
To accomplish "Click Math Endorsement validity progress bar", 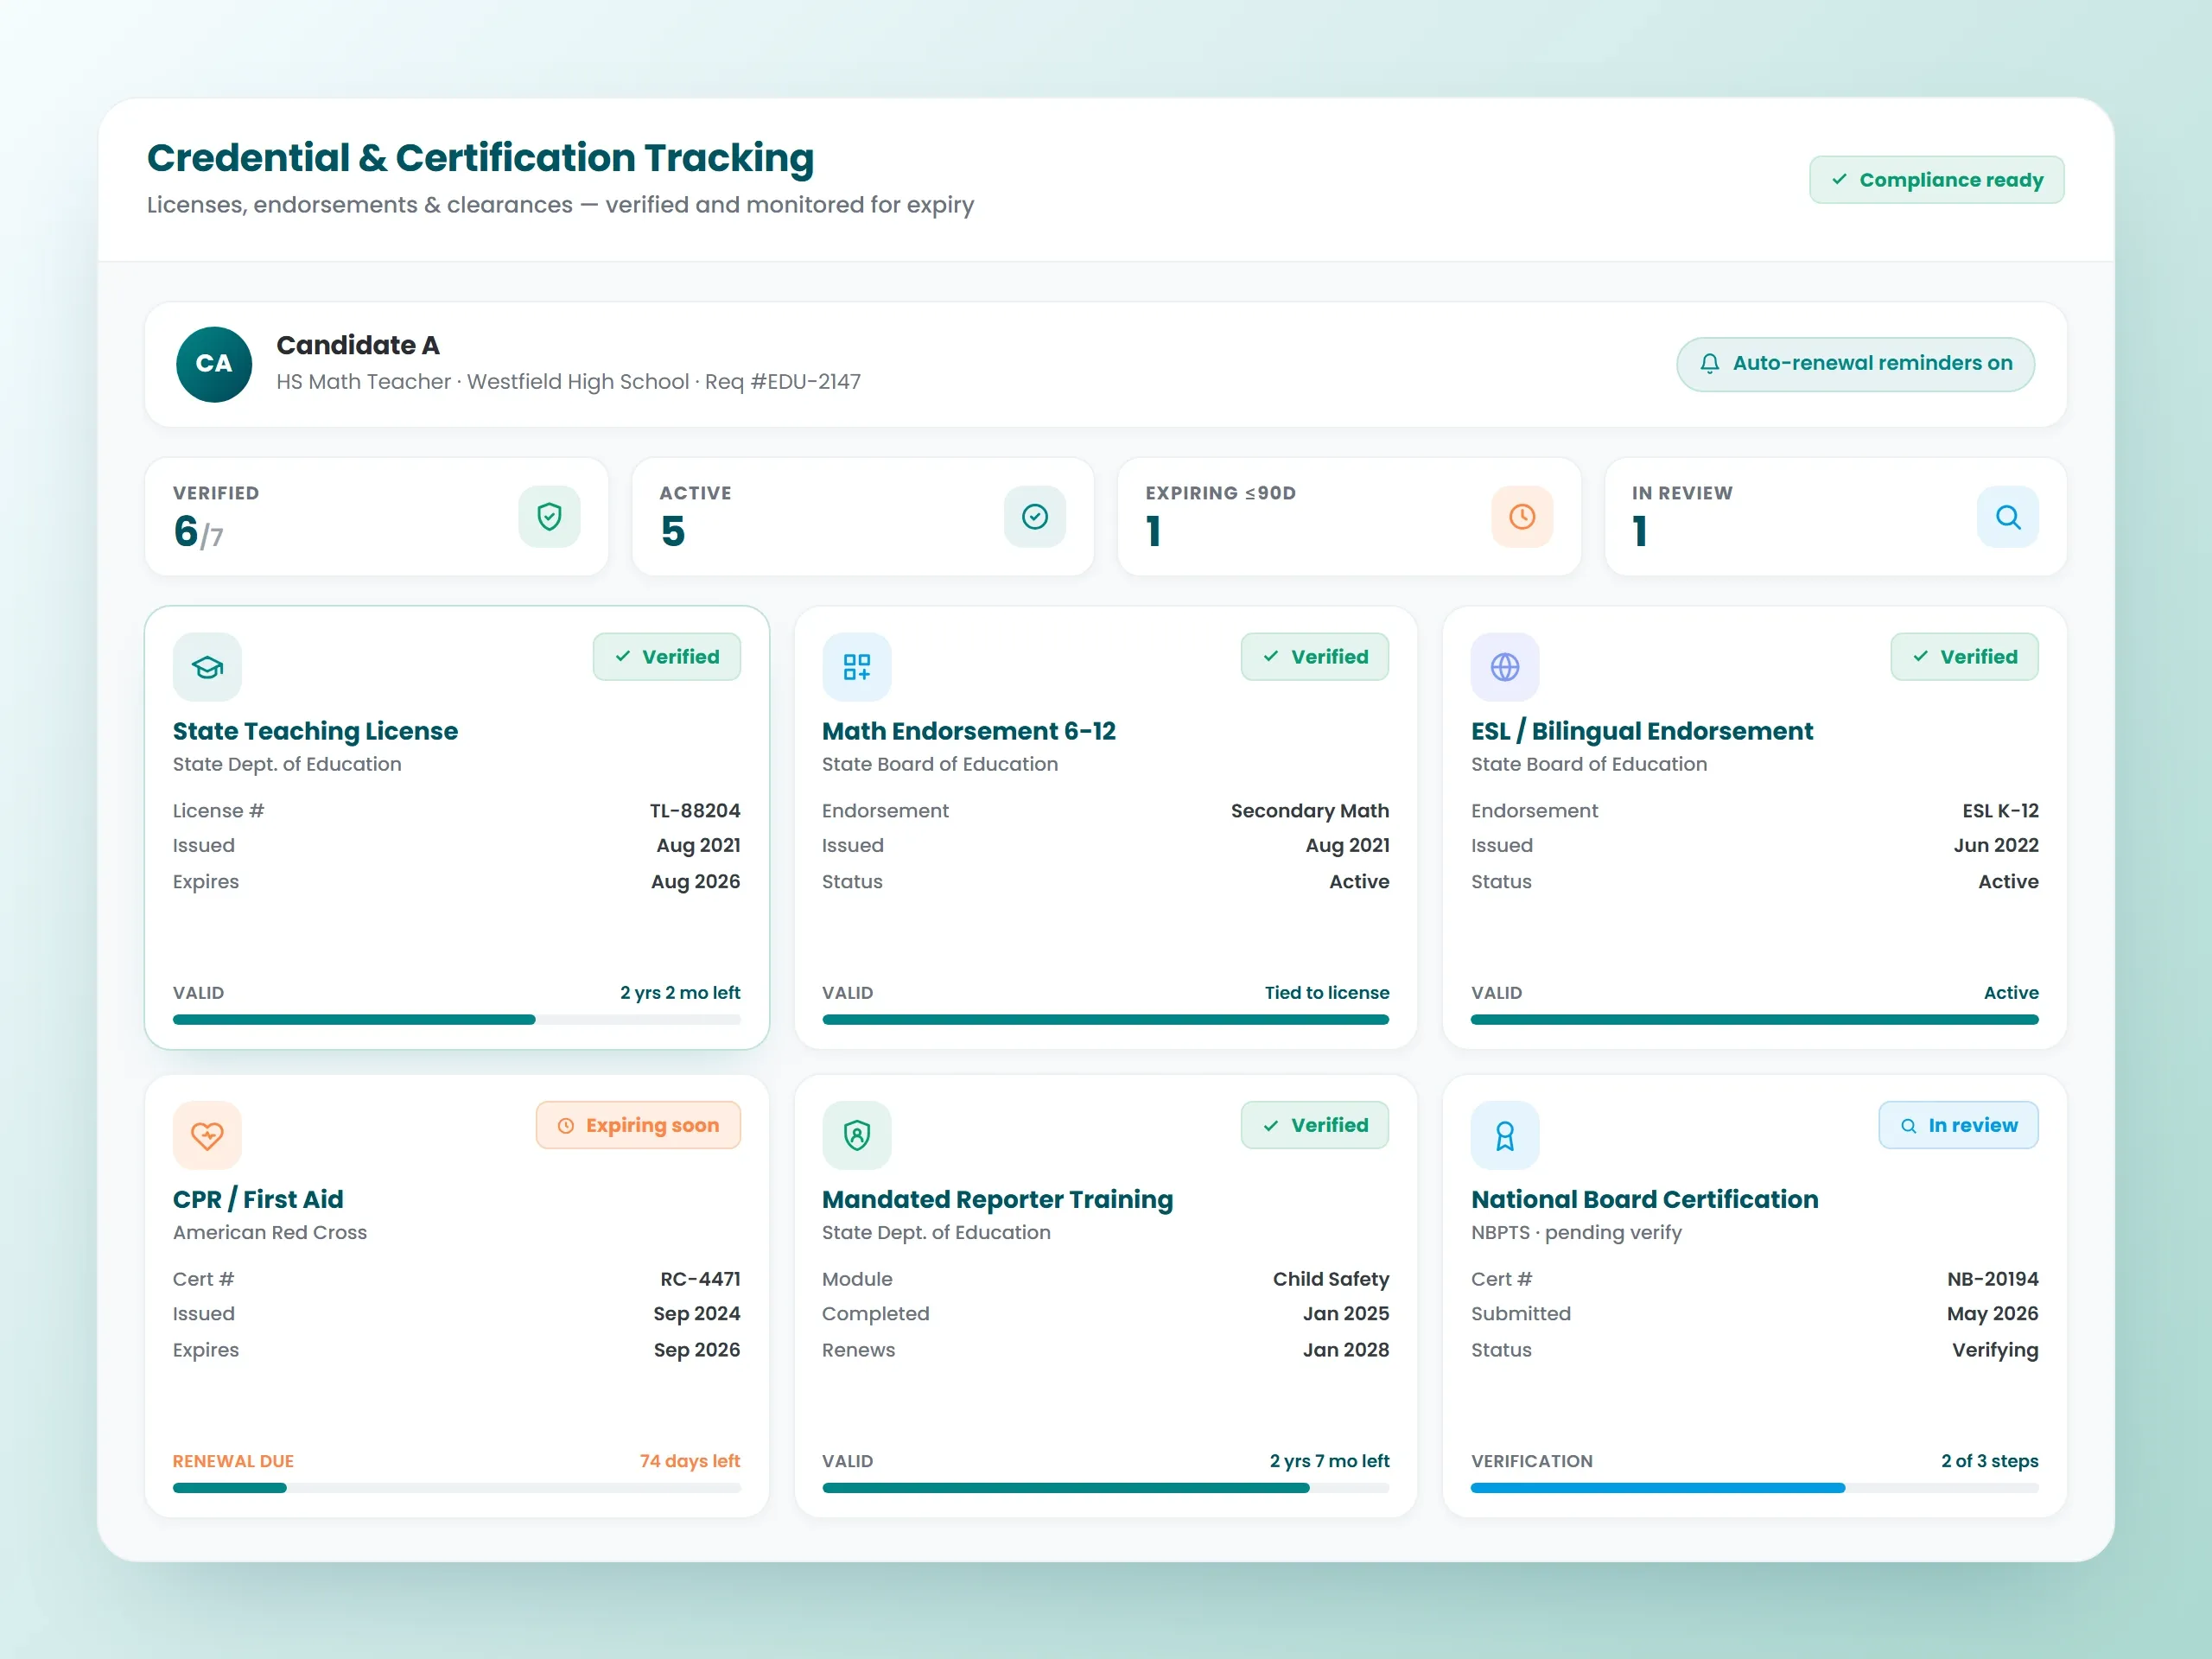I will tap(1105, 1020).
